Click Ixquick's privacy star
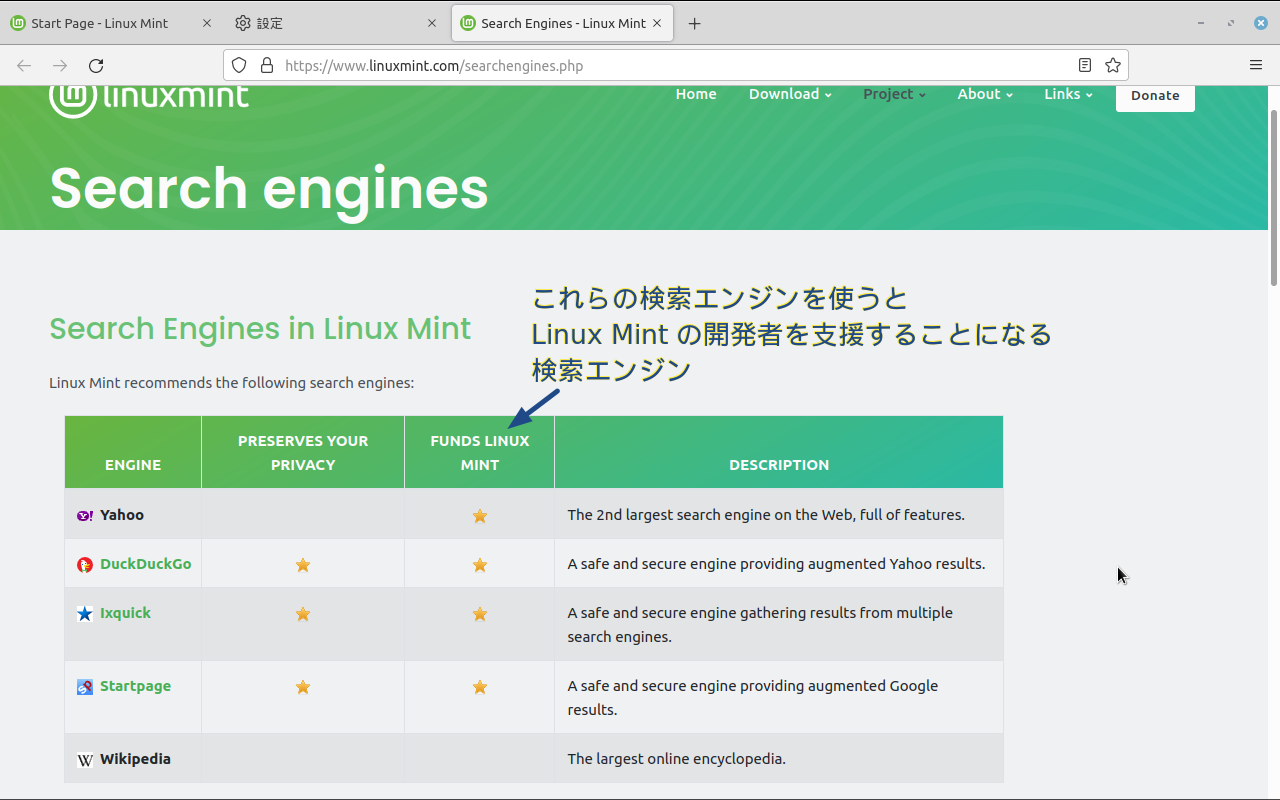The width and height of the screenshot is (1280, 800). point(303,614)
